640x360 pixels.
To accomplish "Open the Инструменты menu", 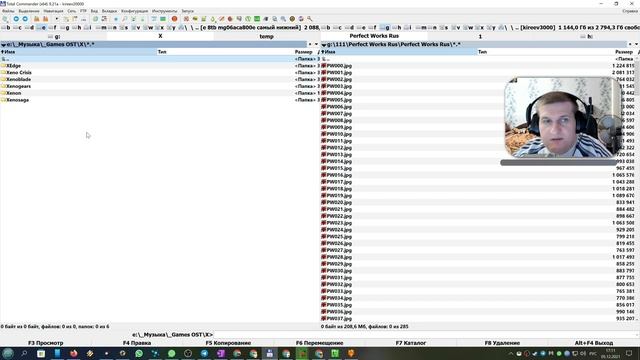I will [x=164, y=11].
